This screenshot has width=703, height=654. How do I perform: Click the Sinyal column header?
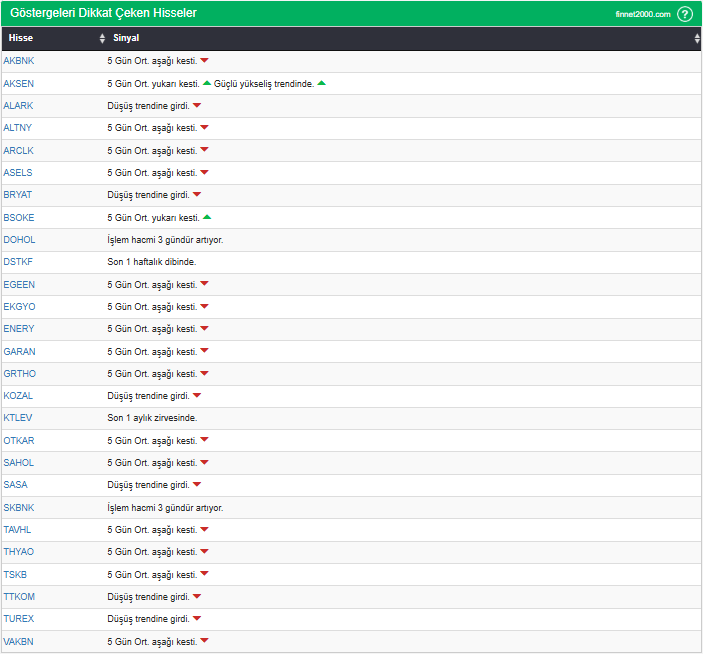[126, 38]
